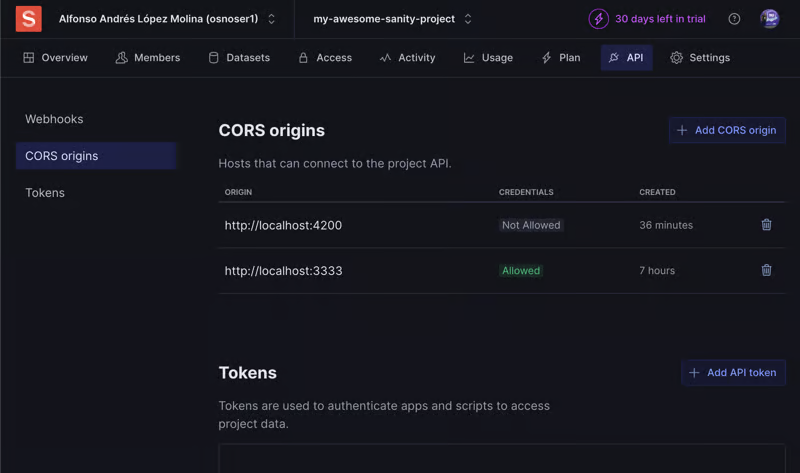This screenshot has height=473, width=800.
Task: Select Webhooks in the sidebar
Action: pos(54,119)
